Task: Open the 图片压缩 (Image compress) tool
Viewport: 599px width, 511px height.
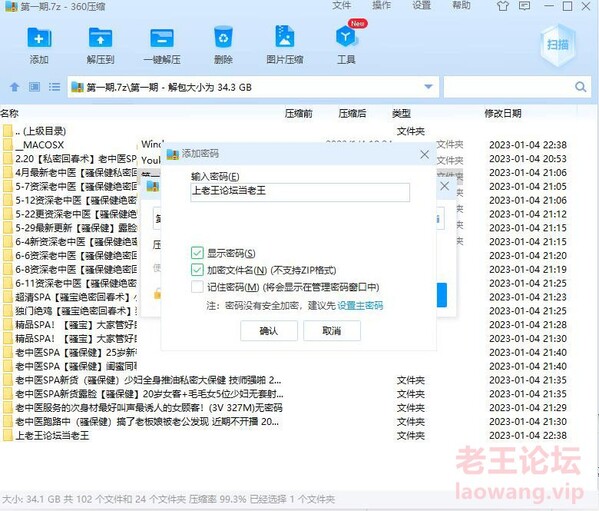Action: 285,37
